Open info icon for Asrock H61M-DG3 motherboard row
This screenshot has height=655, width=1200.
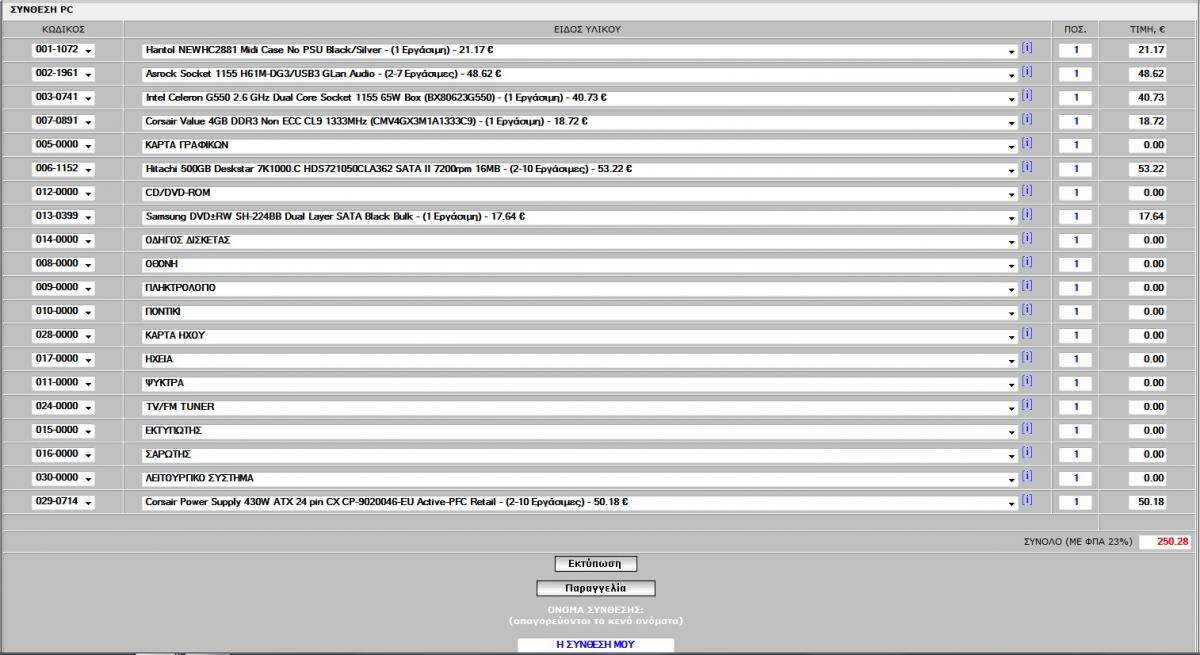[x=1027, y=72]
